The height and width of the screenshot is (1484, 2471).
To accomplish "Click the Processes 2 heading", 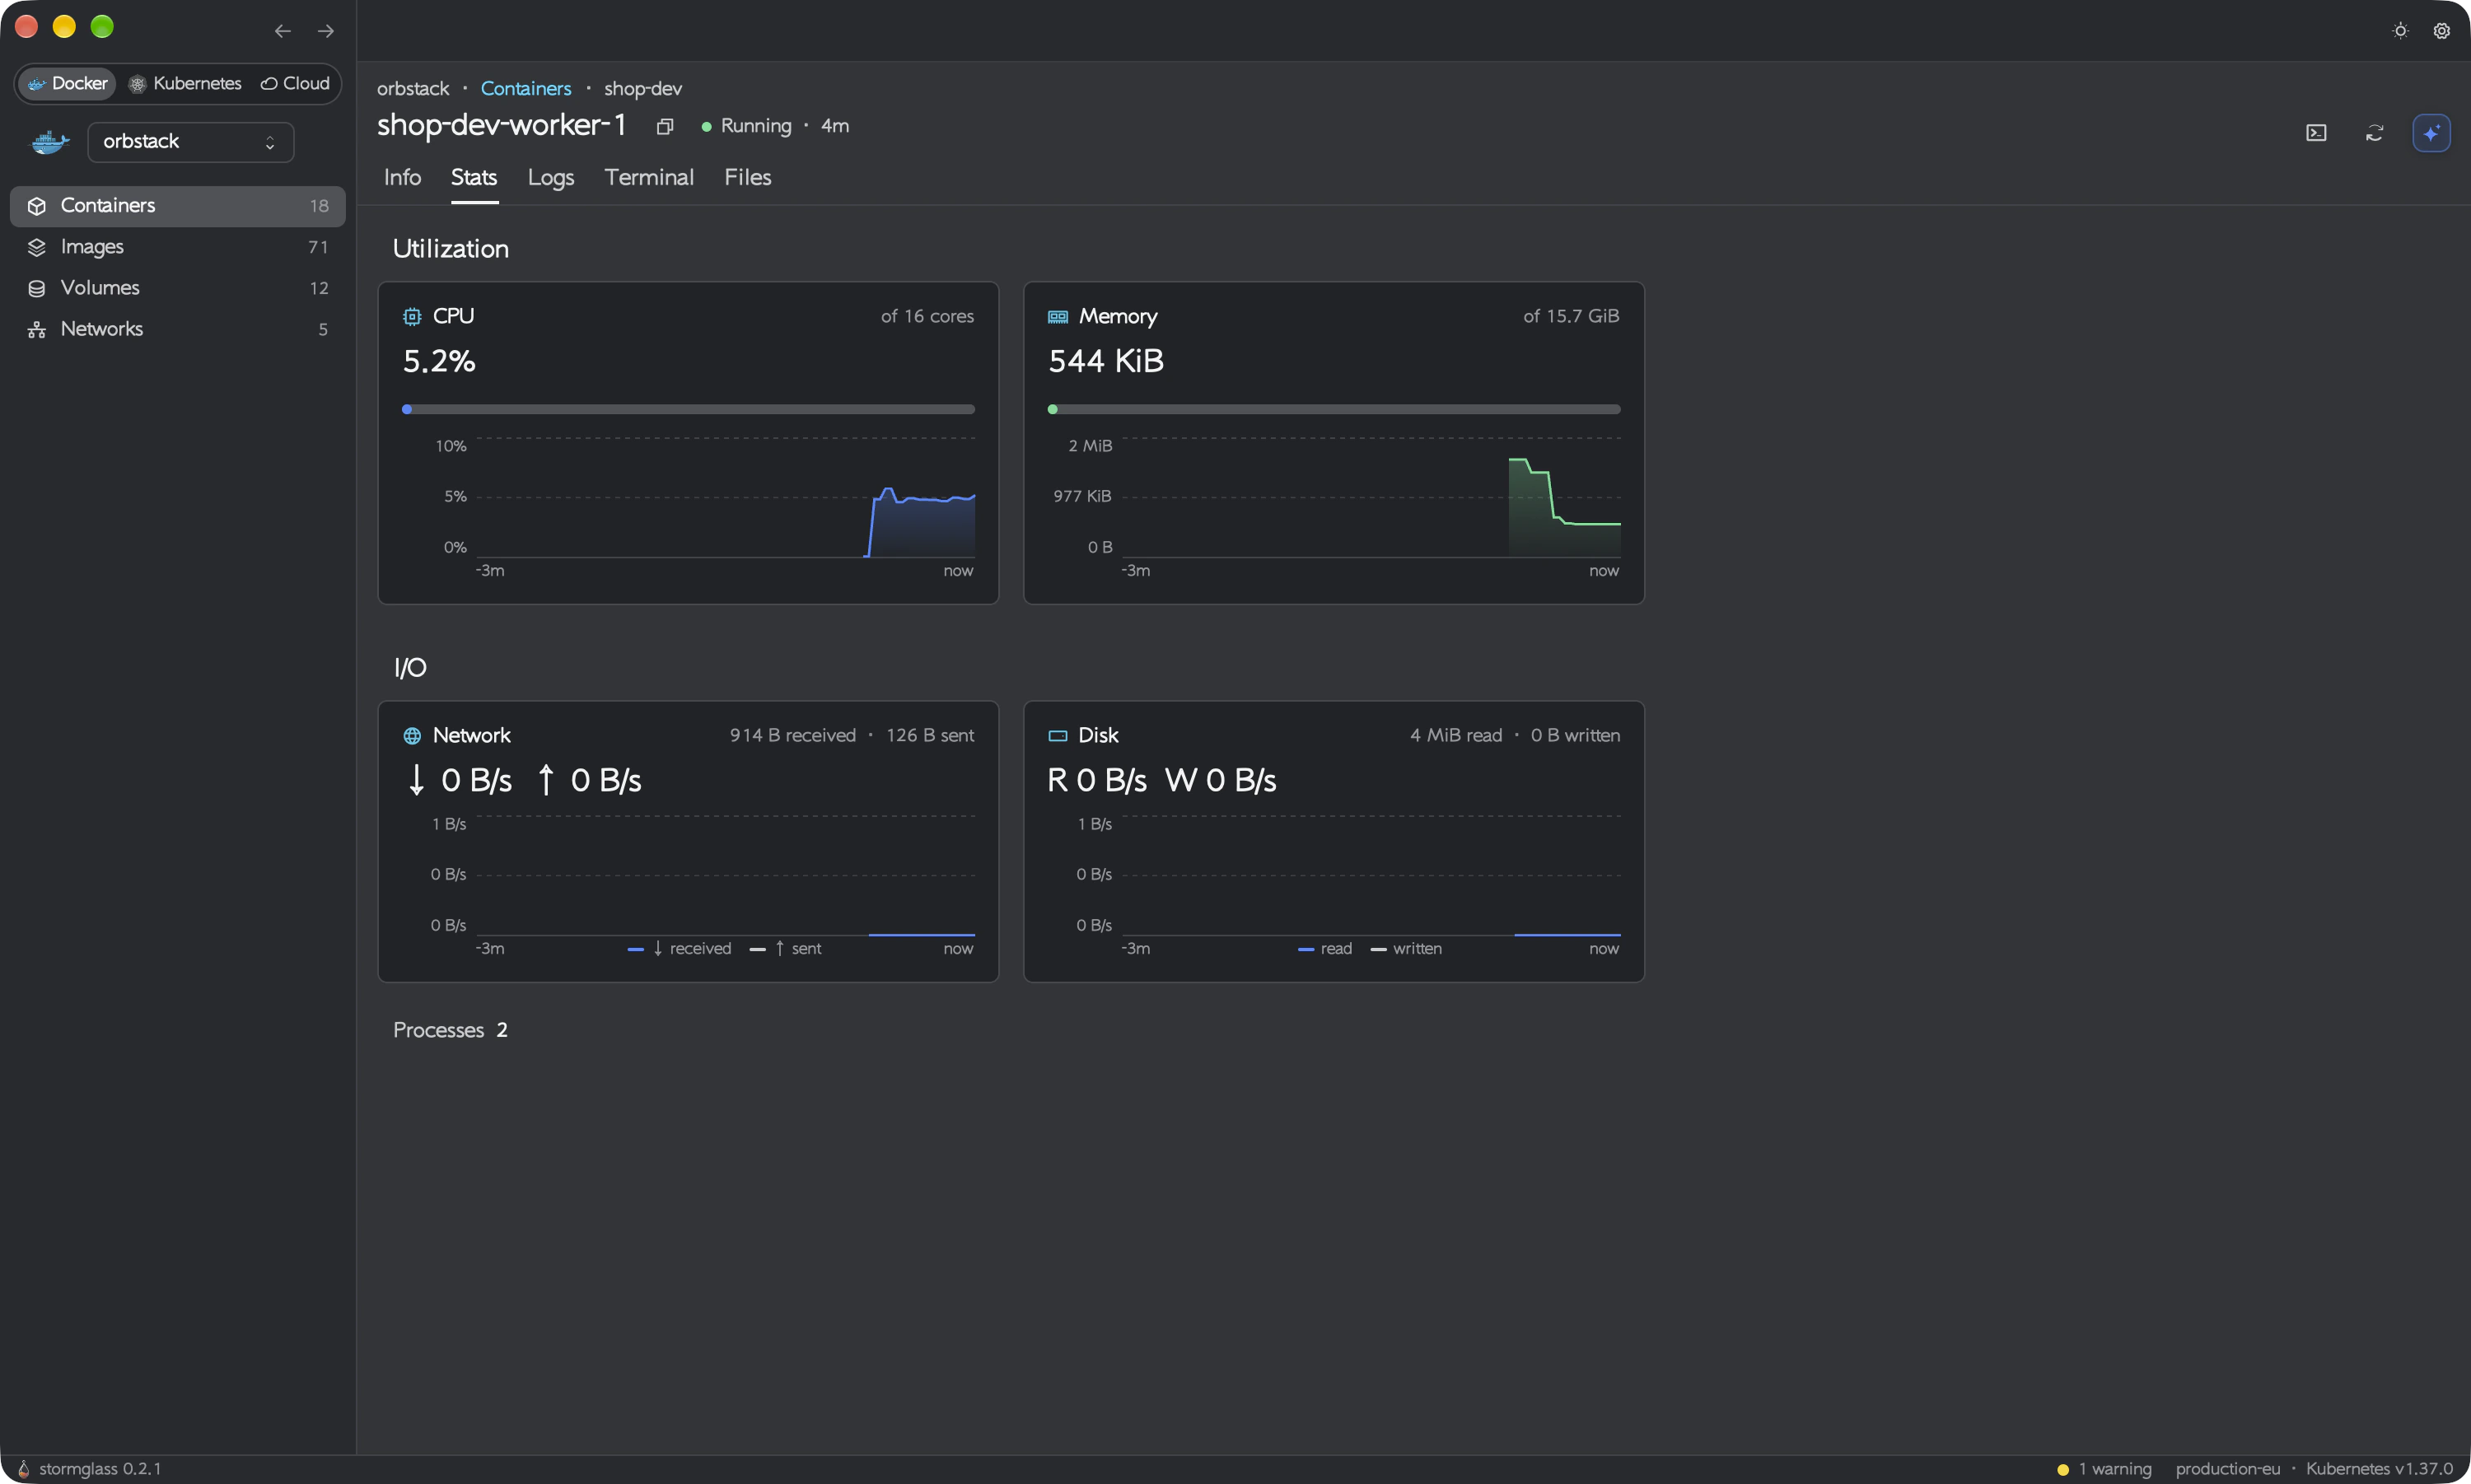I will pyautogui.click(x=450, y=1030).
